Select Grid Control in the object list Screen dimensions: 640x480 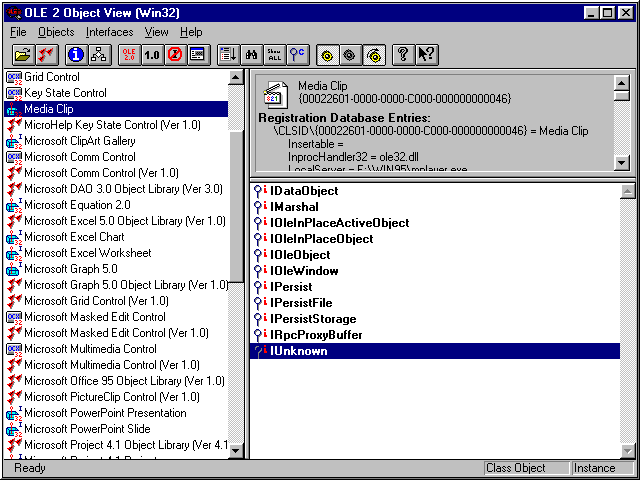53,77
